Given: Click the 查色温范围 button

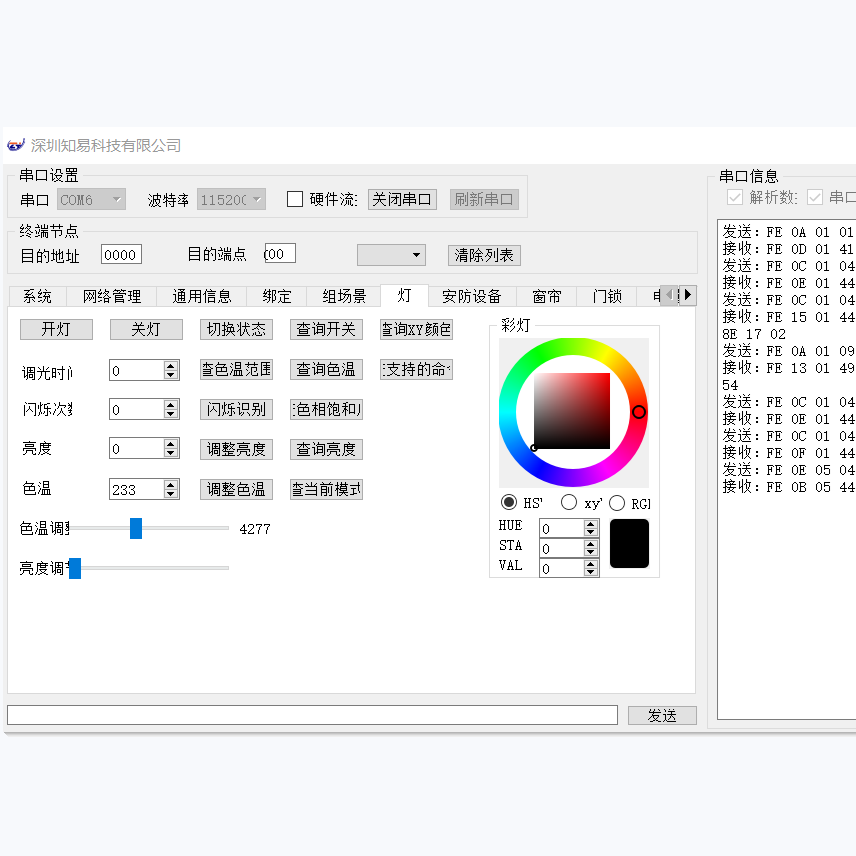Looking at the screenshot, I should pyautogui.click(x=236, y=370).
